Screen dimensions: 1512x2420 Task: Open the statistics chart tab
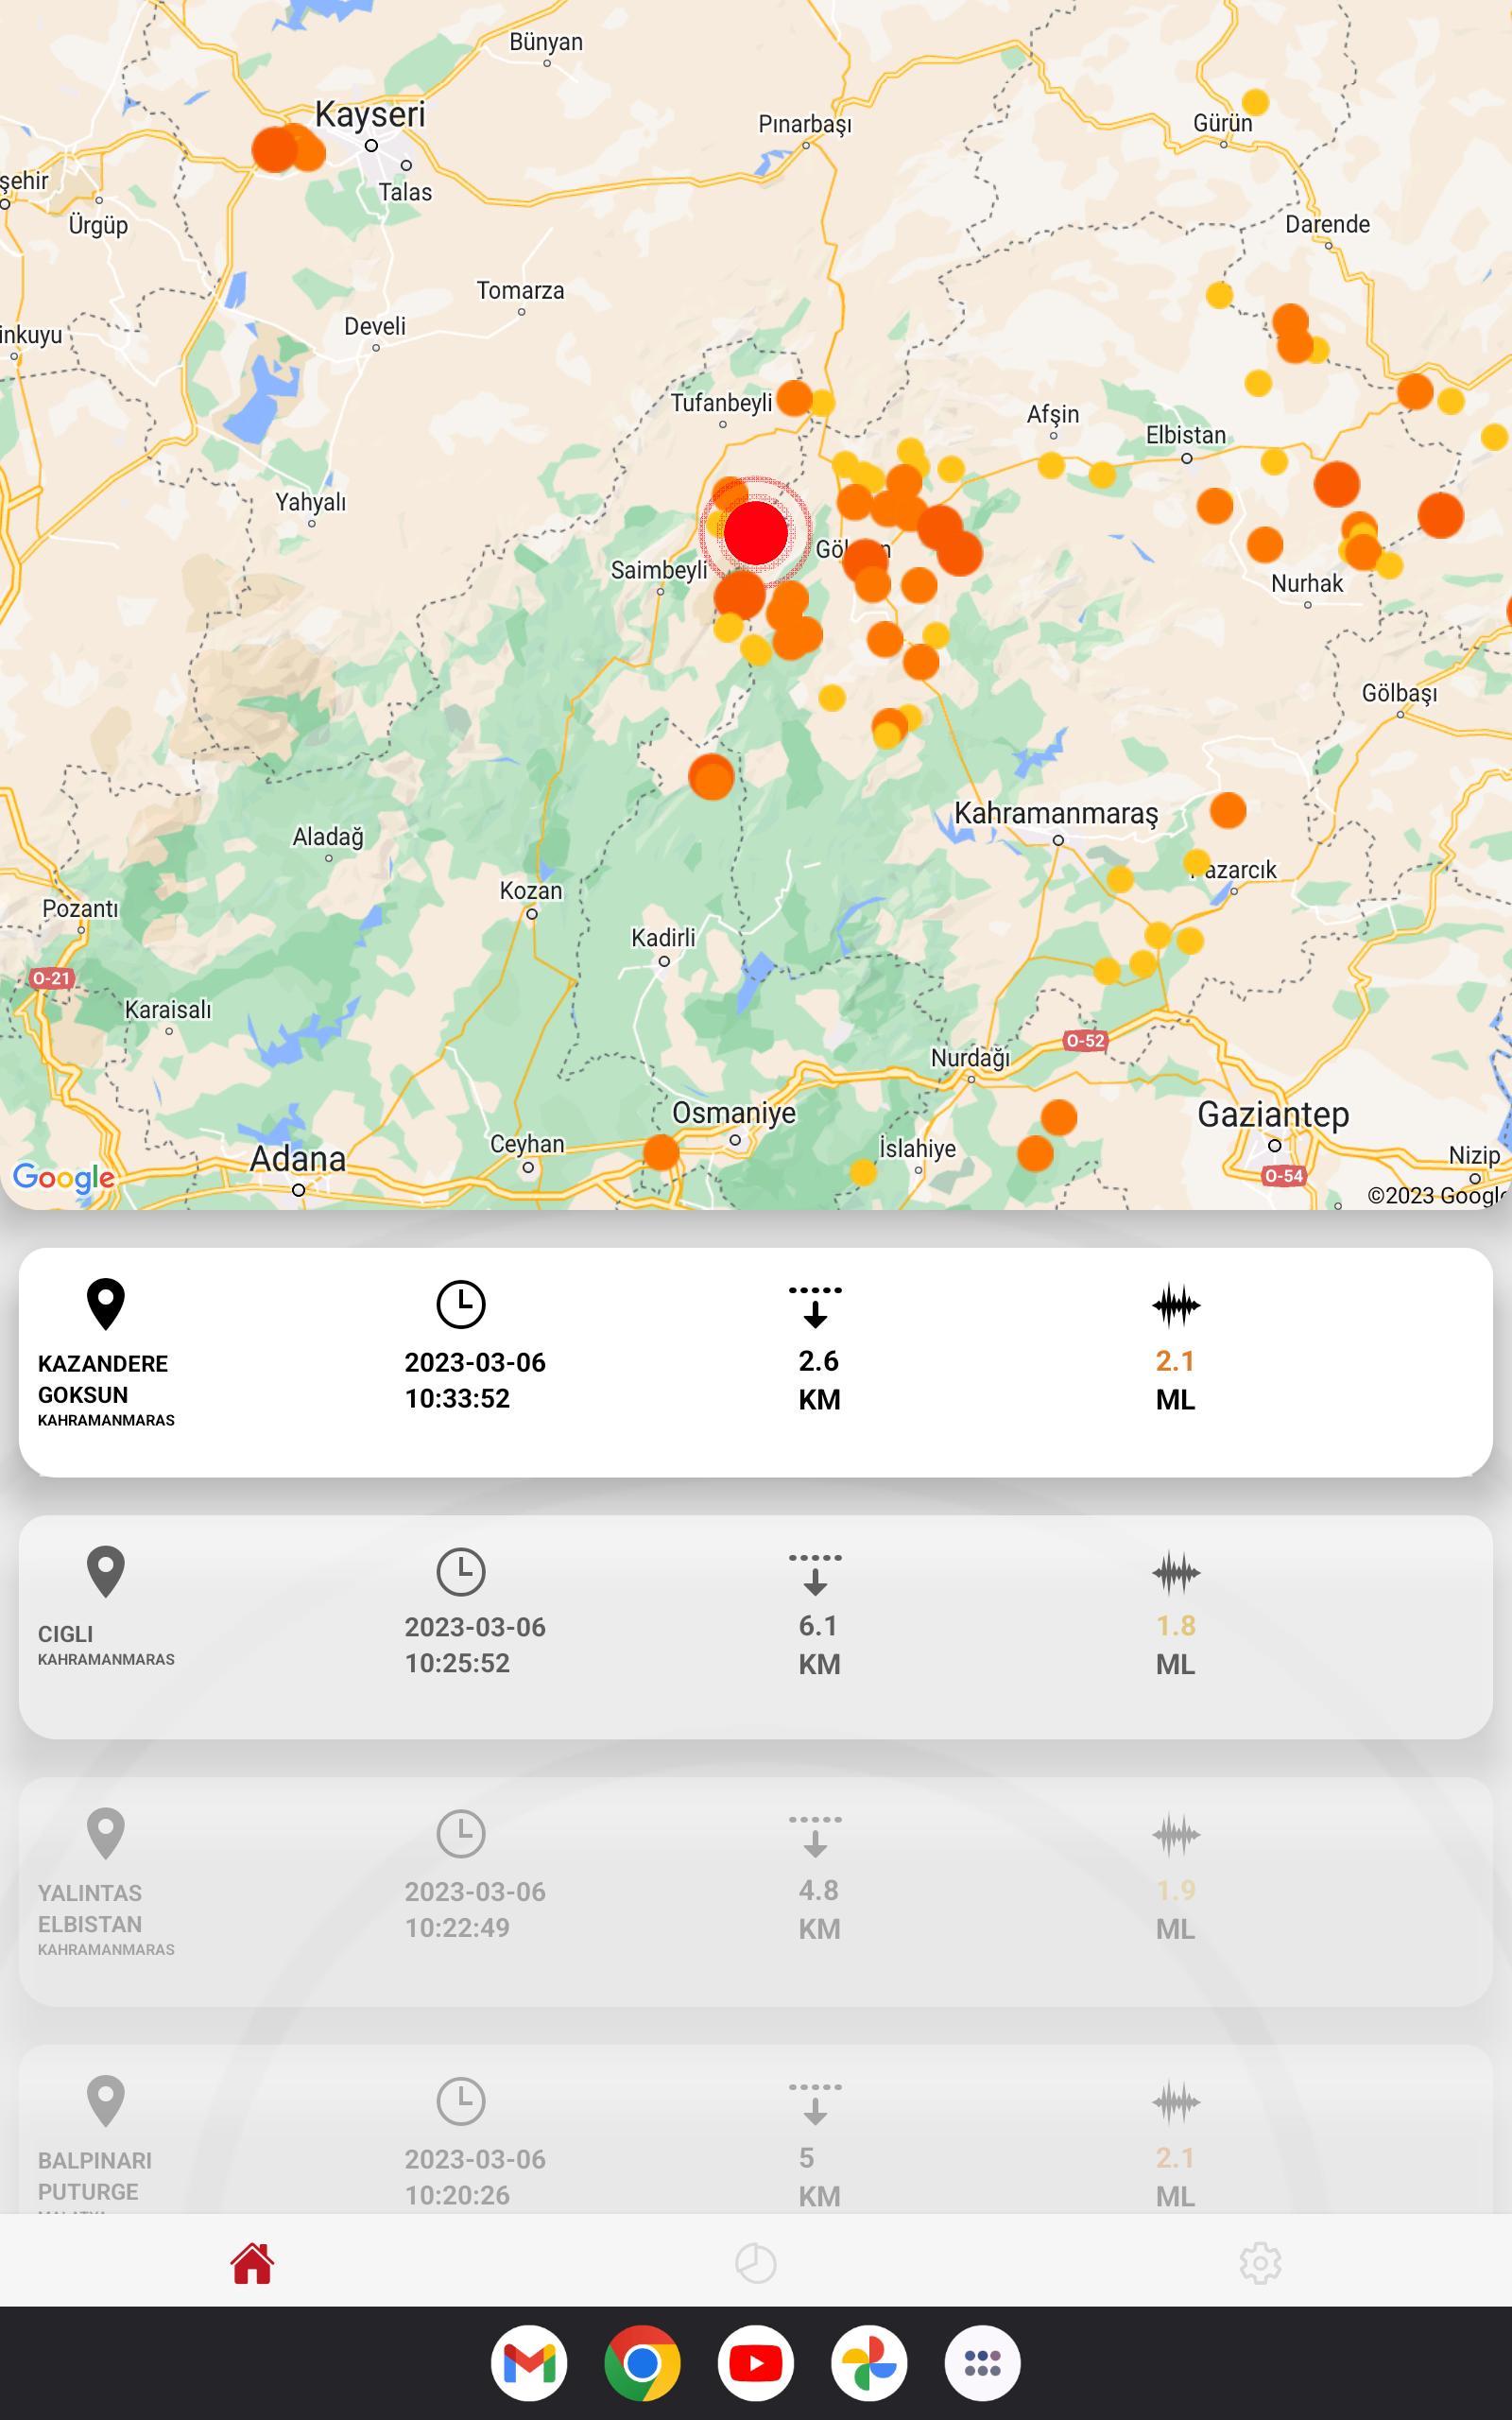(x=755, y=2263)
